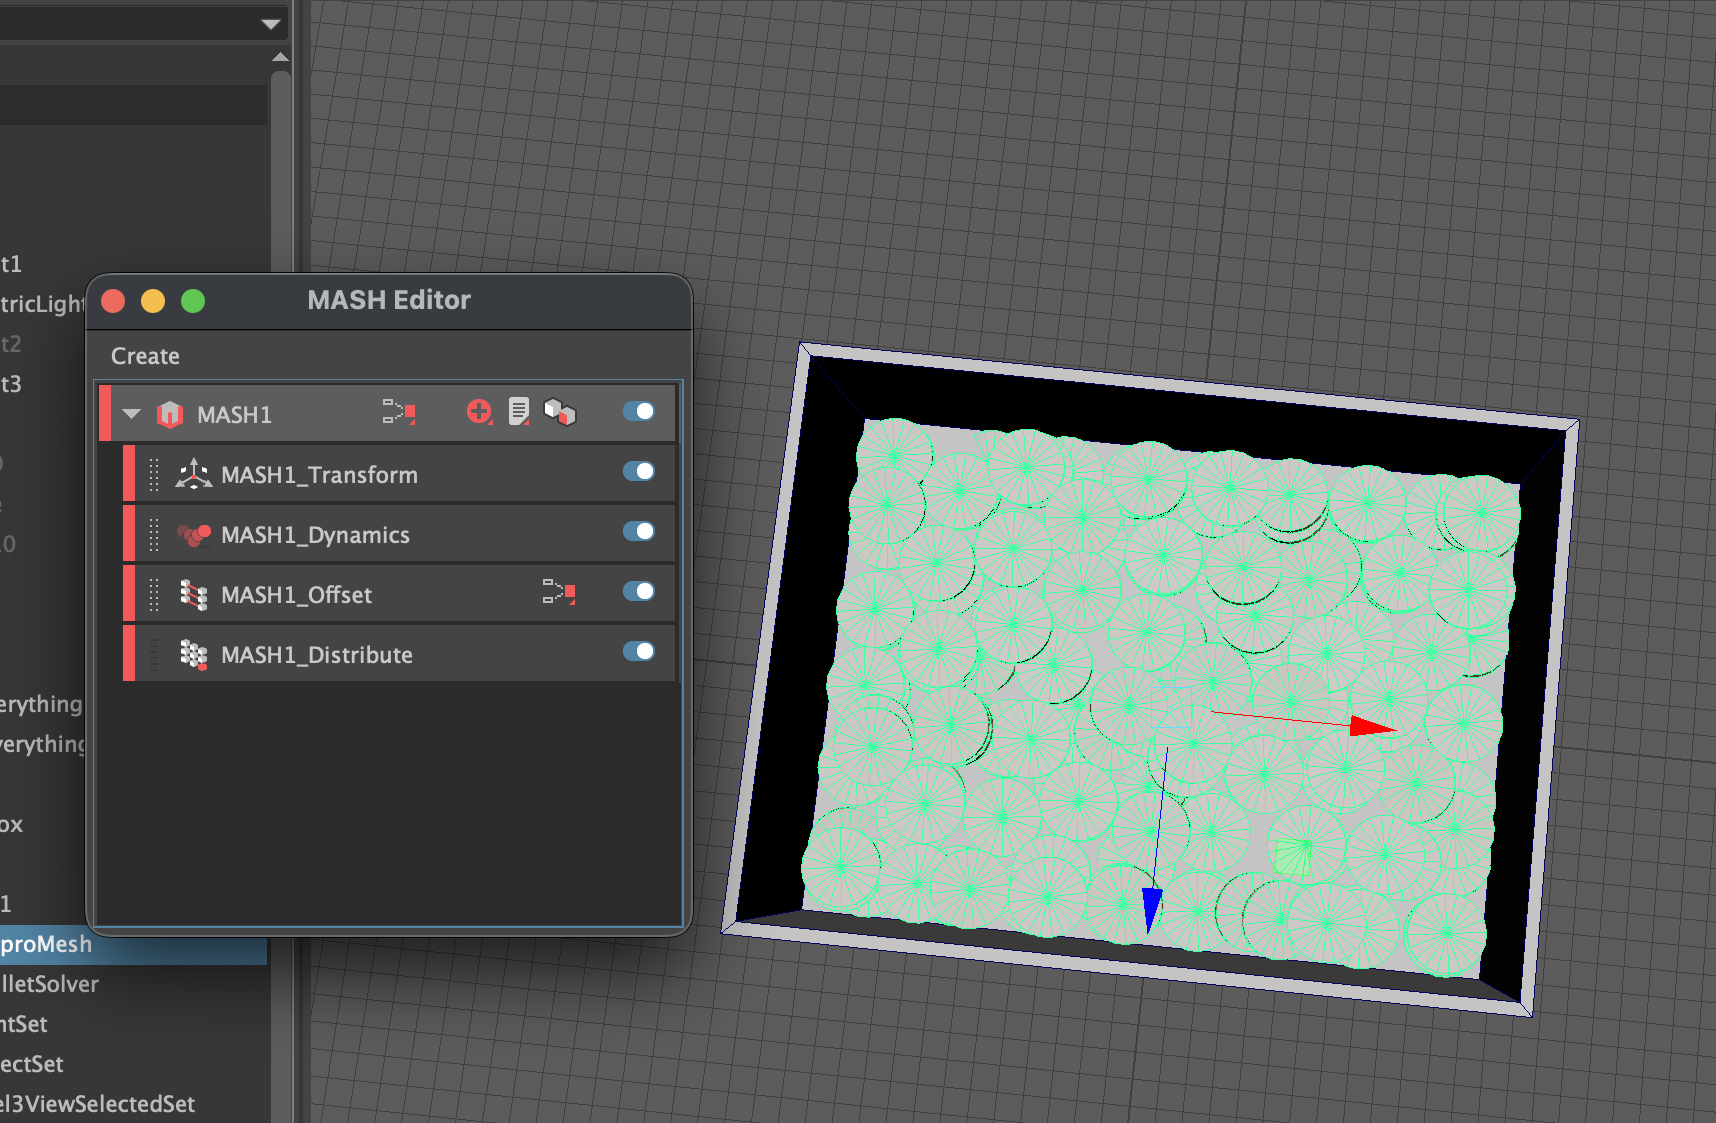Open the dropdown arrow at top-left panel
The image size is (1716, 1123).
point(270,24)
